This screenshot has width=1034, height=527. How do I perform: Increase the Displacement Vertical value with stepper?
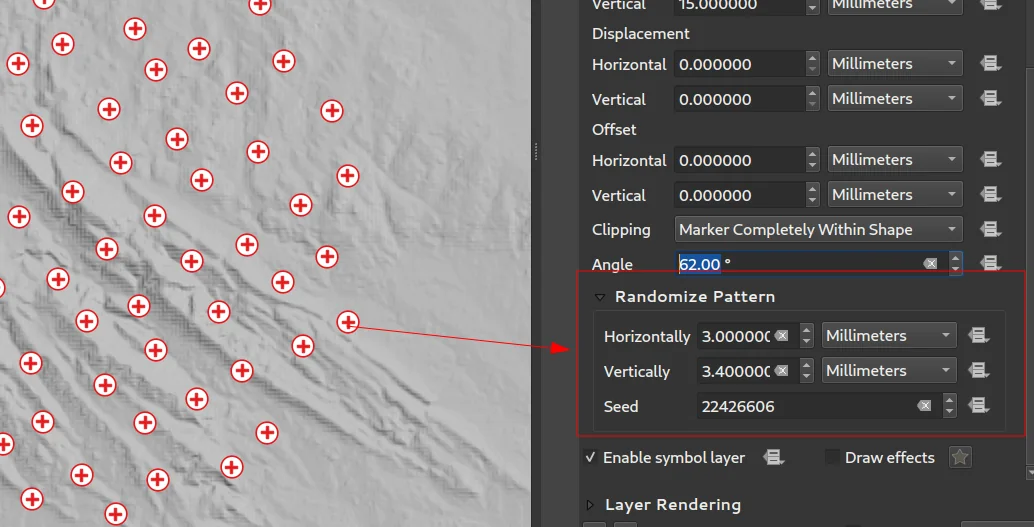(x=812, y=93)
